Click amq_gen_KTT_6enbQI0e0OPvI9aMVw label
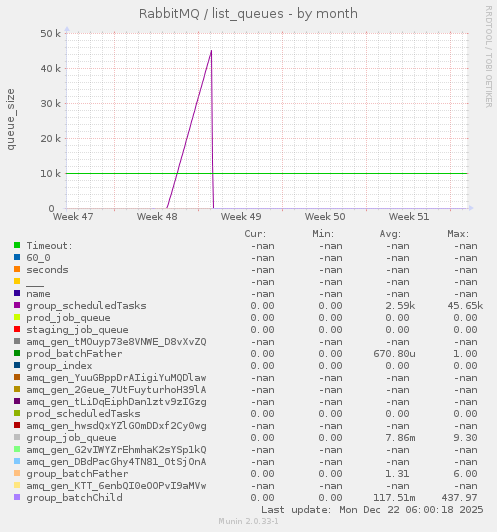The height and width of the screenshot is (532, 497). pyautogui.click(x=116, y=486)
